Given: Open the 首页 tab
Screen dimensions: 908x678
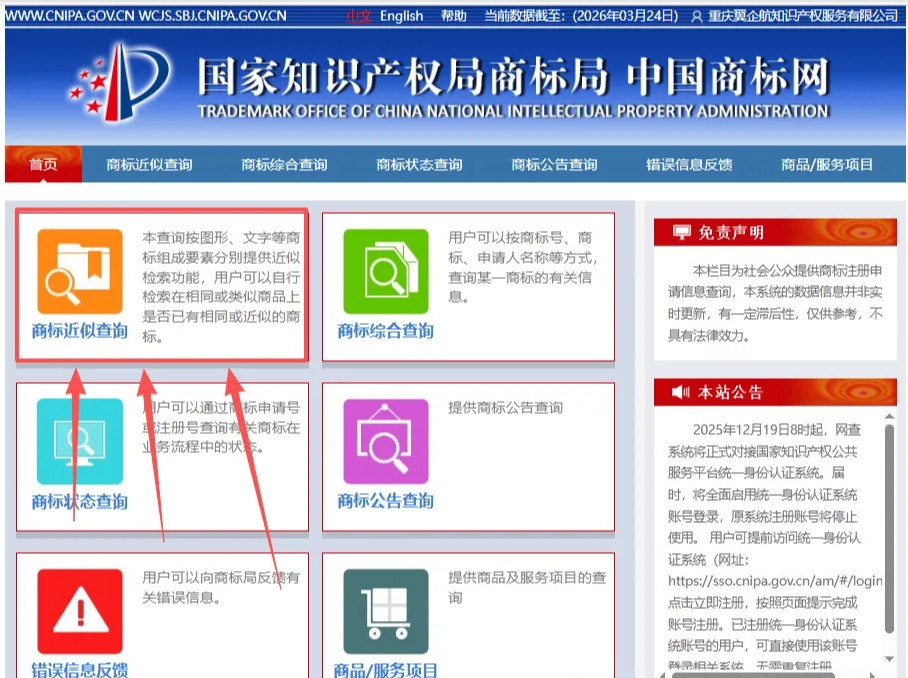Looking at the screenshot, I should point(44,164).
